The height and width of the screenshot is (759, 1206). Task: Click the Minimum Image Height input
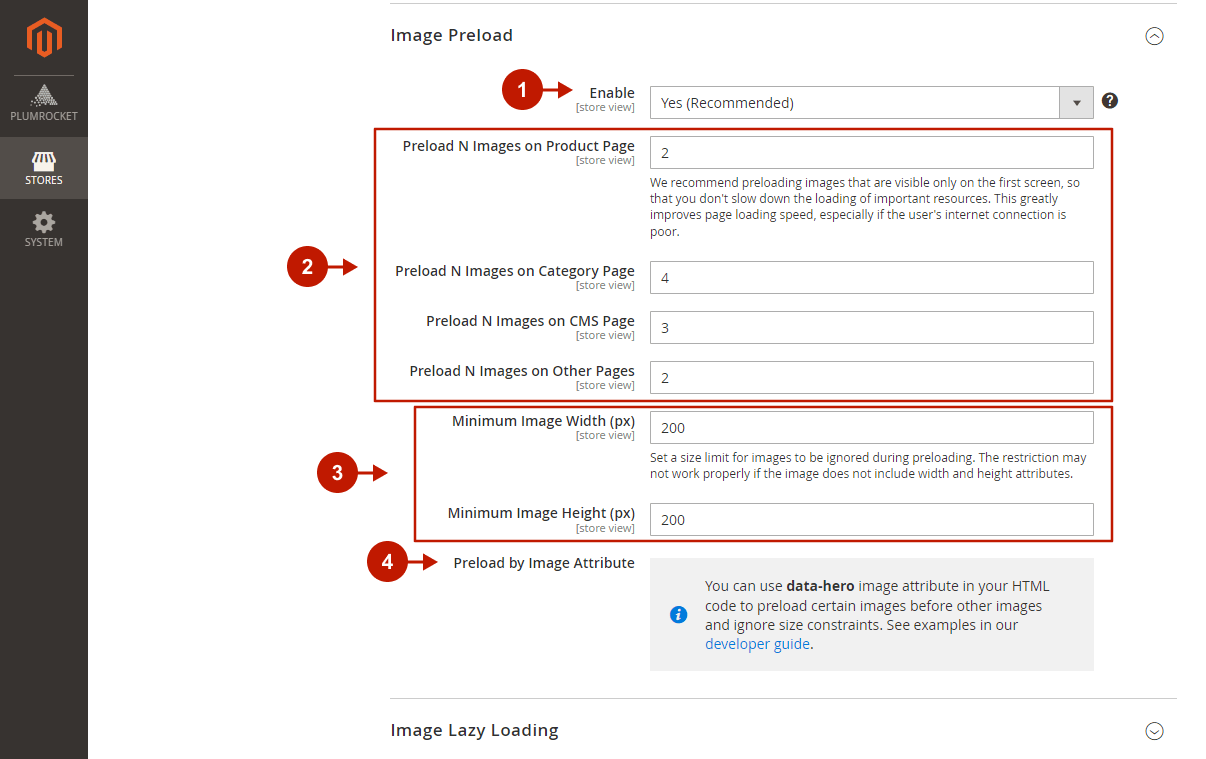[871, 520]
